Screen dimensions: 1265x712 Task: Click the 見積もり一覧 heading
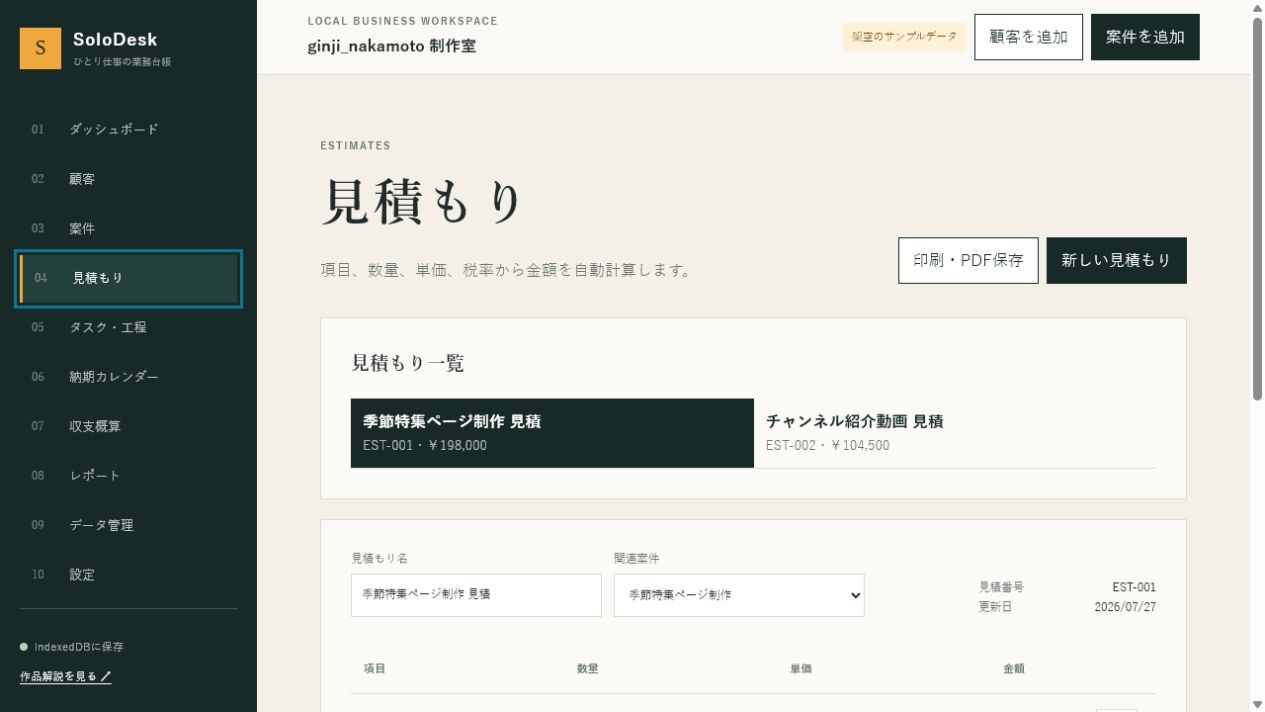(x=408, y=363)
